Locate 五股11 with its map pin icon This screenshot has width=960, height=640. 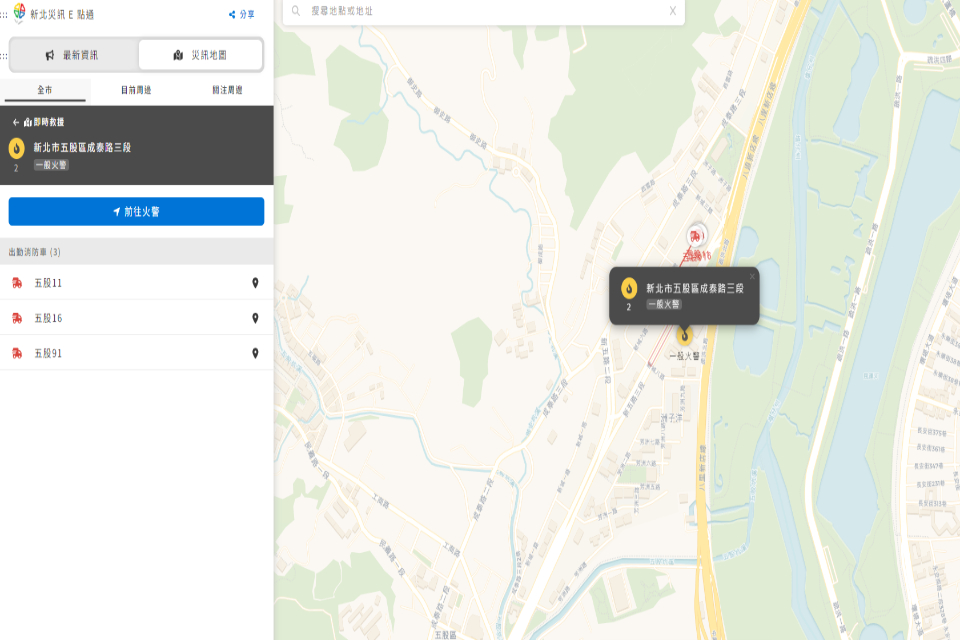[255, 283]
